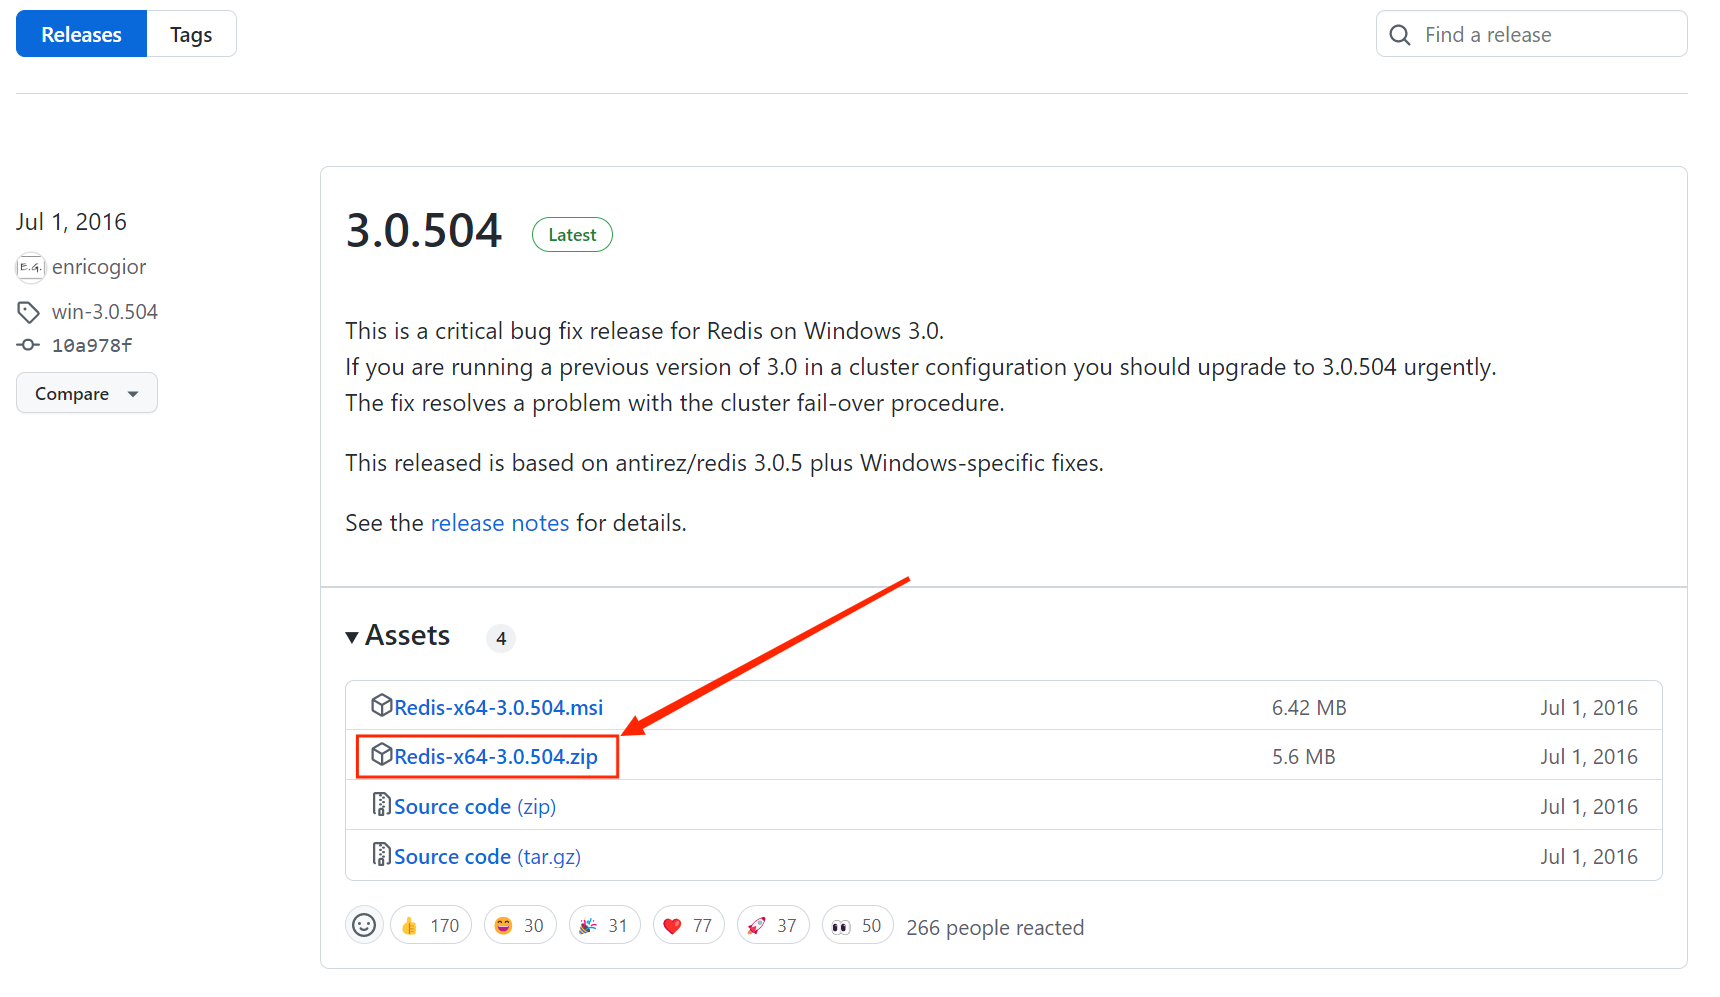Open commit 10a978f
Viewport: 1720px width, 997px height.
91,346
